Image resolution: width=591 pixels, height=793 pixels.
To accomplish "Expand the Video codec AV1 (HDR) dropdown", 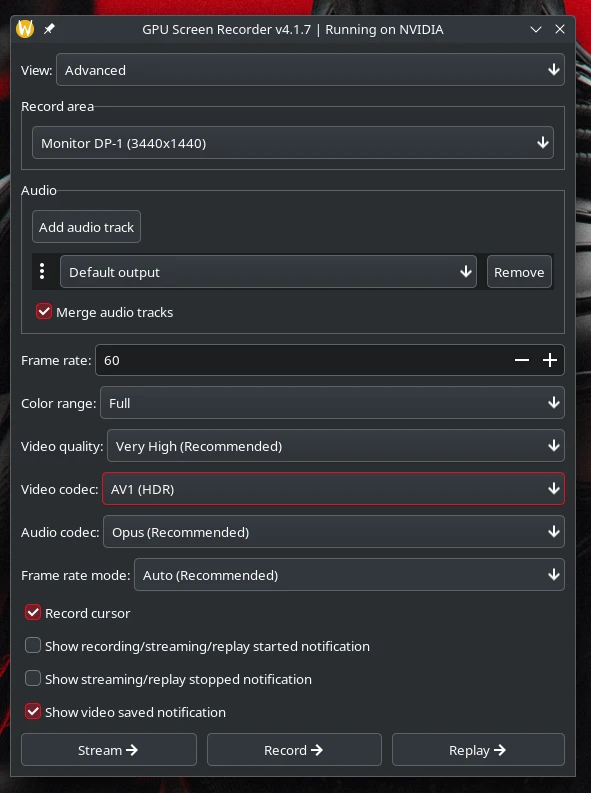I will coord(333,489).
